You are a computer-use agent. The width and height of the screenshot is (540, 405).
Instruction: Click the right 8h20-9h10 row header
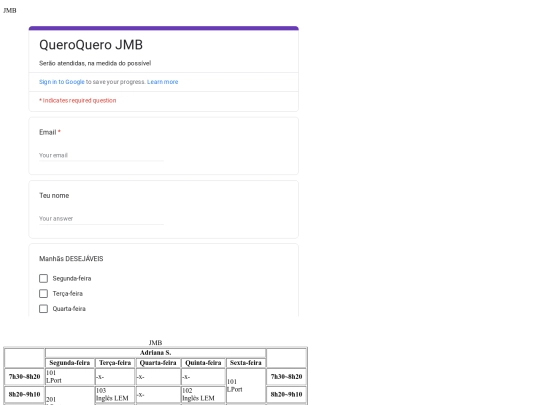287,394
